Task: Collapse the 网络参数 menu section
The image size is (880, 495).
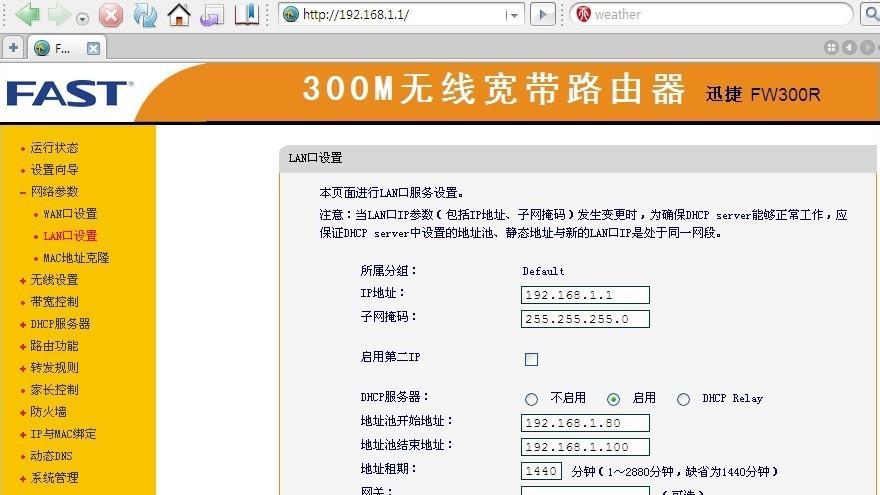Action: [54, 191]
